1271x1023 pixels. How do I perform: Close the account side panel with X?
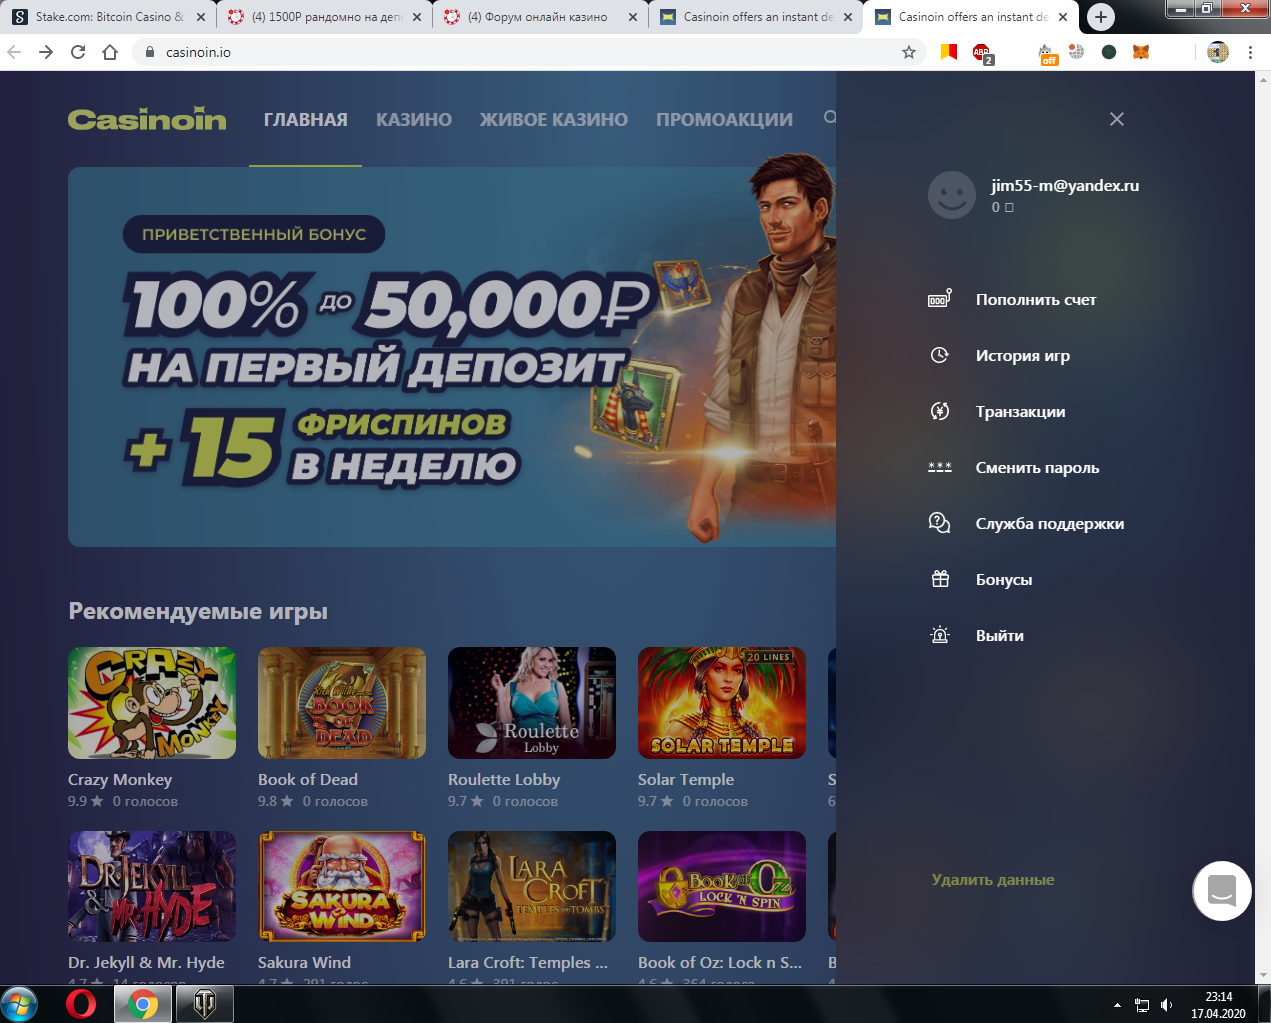pos(1117,119)
